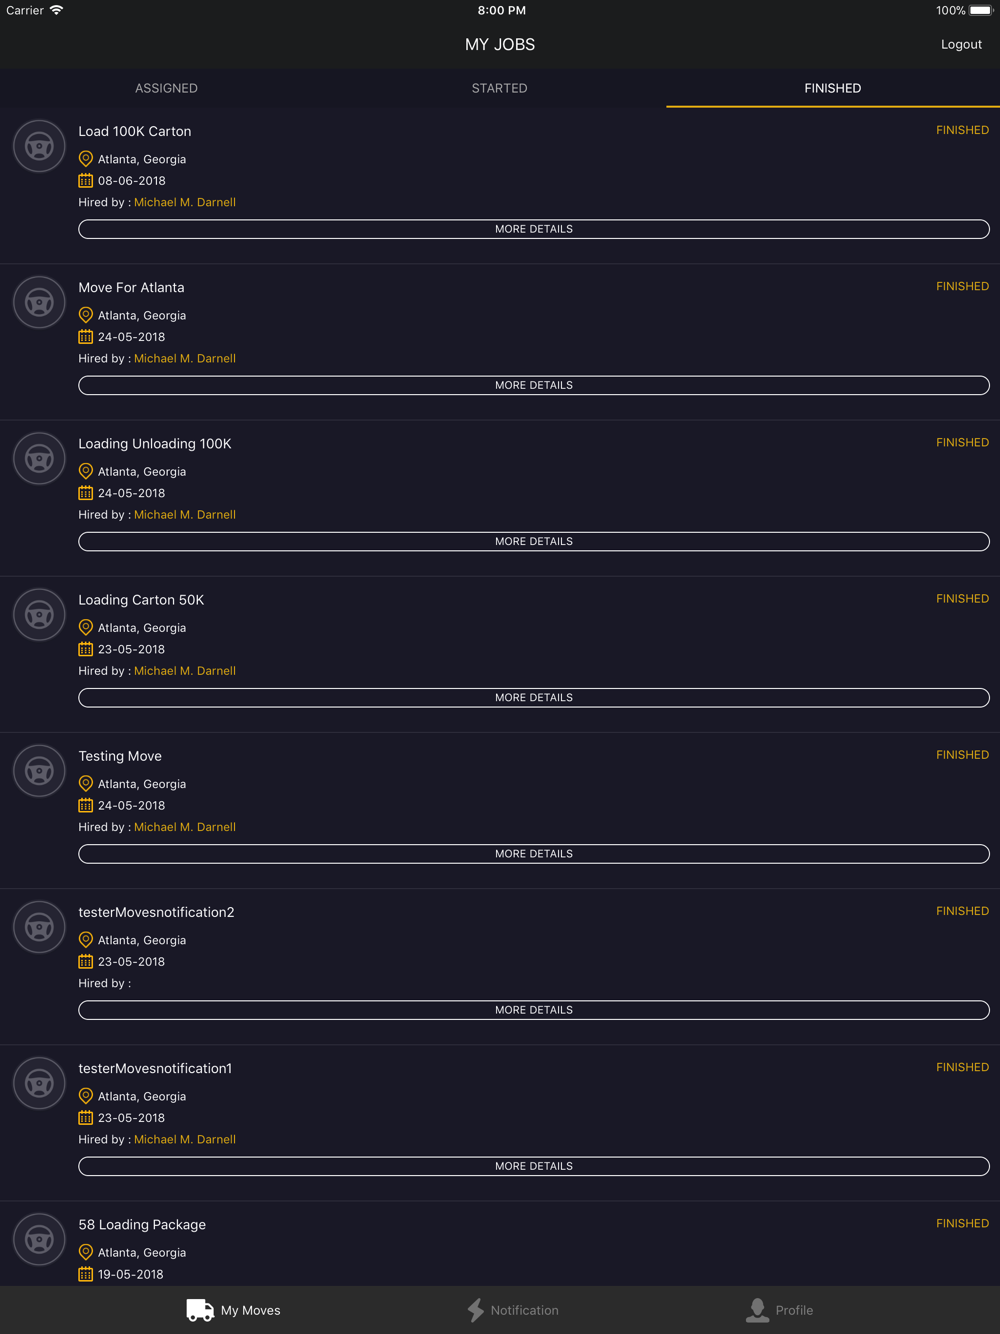Click the location pin icon under Load 100K Carton
This screenshot has width=1000, height=1334.
coord(86,159)
